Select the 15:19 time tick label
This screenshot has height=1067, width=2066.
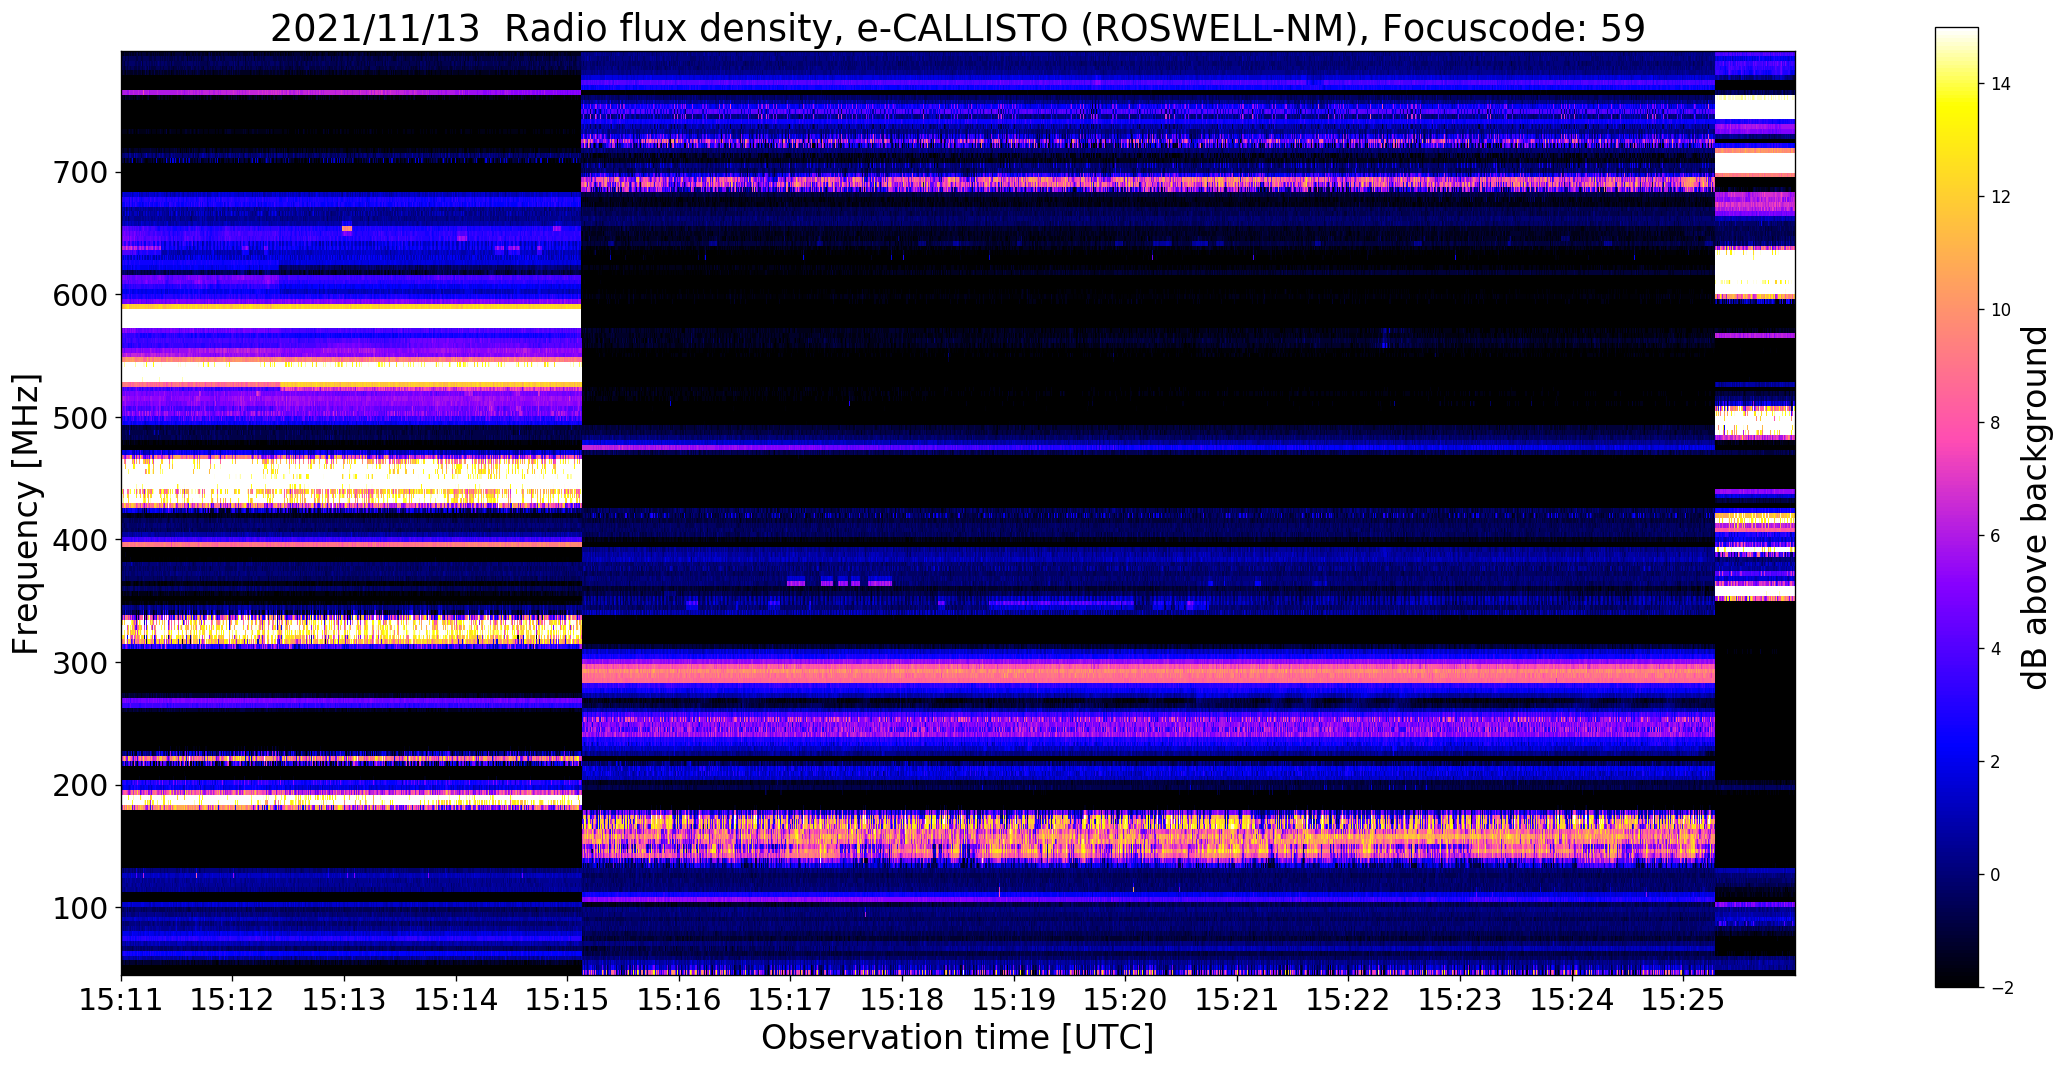point(1014,999)
